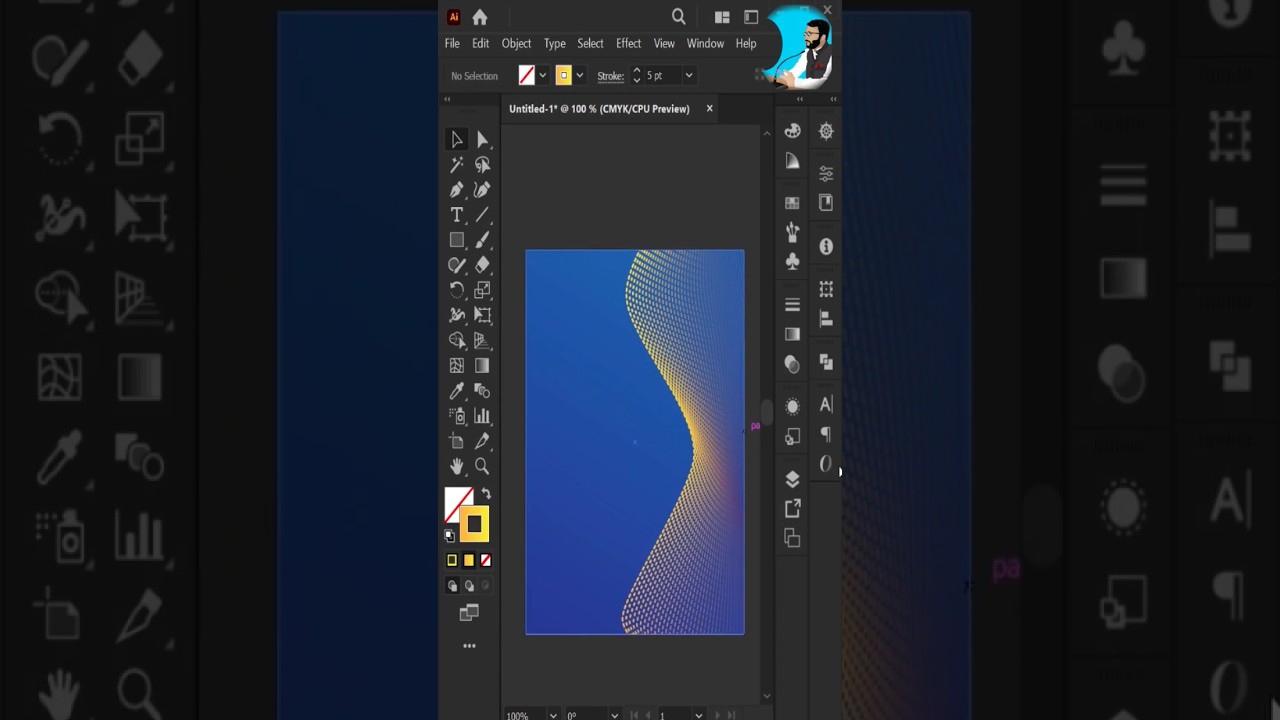Set paint to None mode button
Image resolution: width=1280 pixels, height=720 pixels.
486,561
